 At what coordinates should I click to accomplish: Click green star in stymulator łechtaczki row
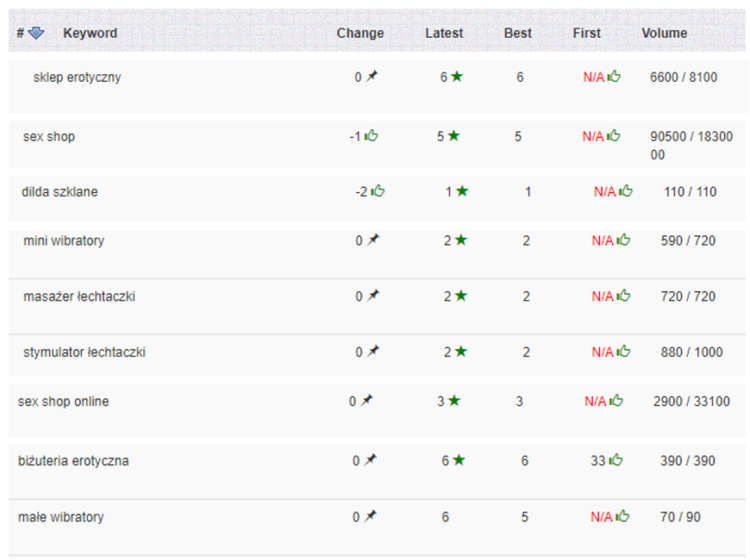coord(461,351)
